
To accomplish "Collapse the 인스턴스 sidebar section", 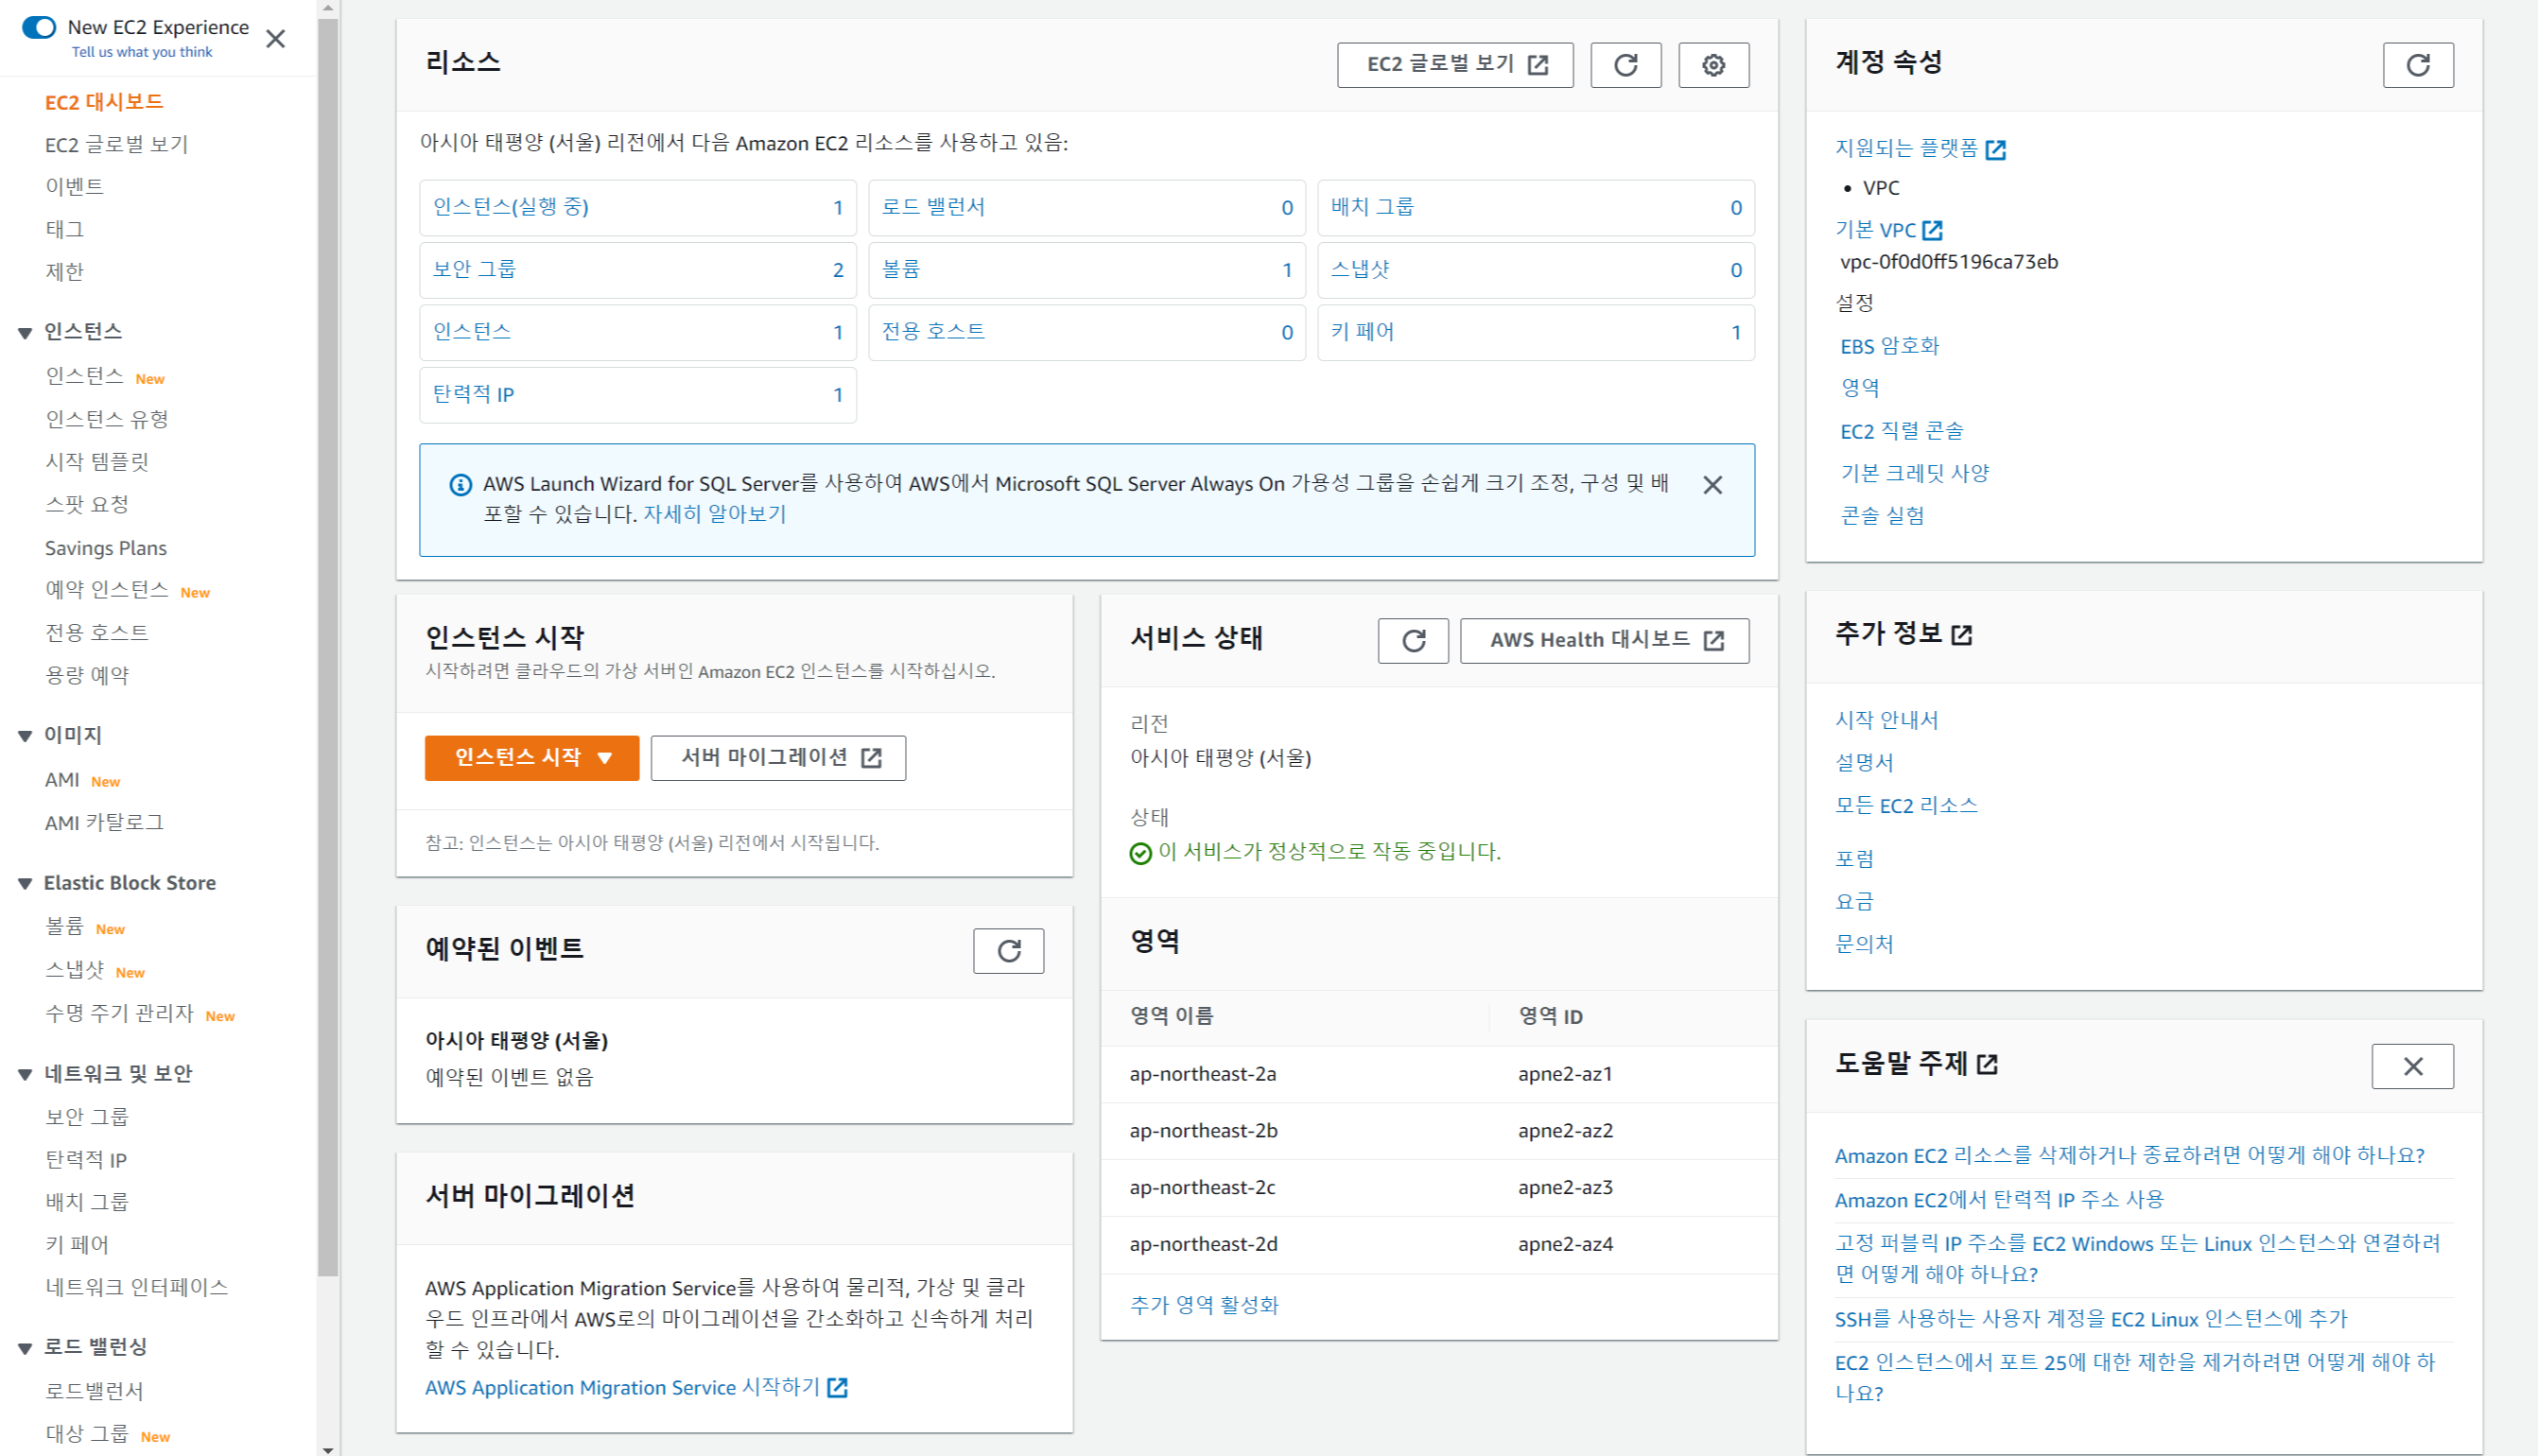I will pos(25,333).
